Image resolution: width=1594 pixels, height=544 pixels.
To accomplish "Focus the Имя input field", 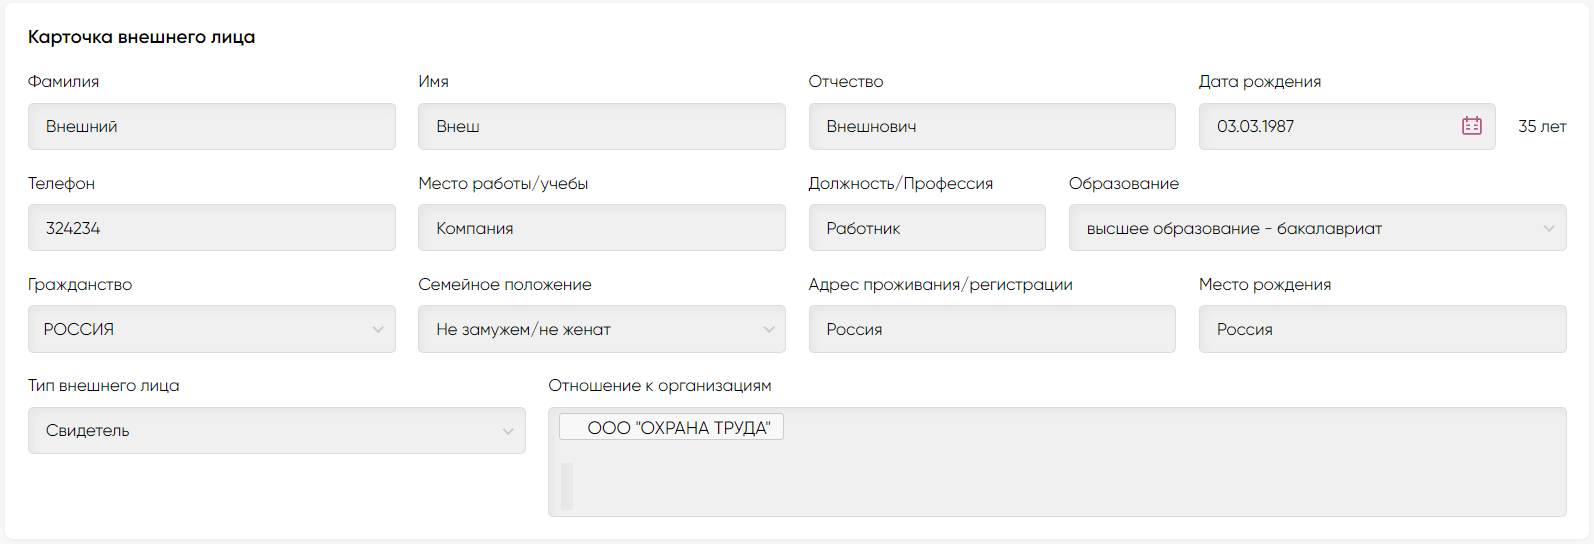I will (x=602, y=126).
